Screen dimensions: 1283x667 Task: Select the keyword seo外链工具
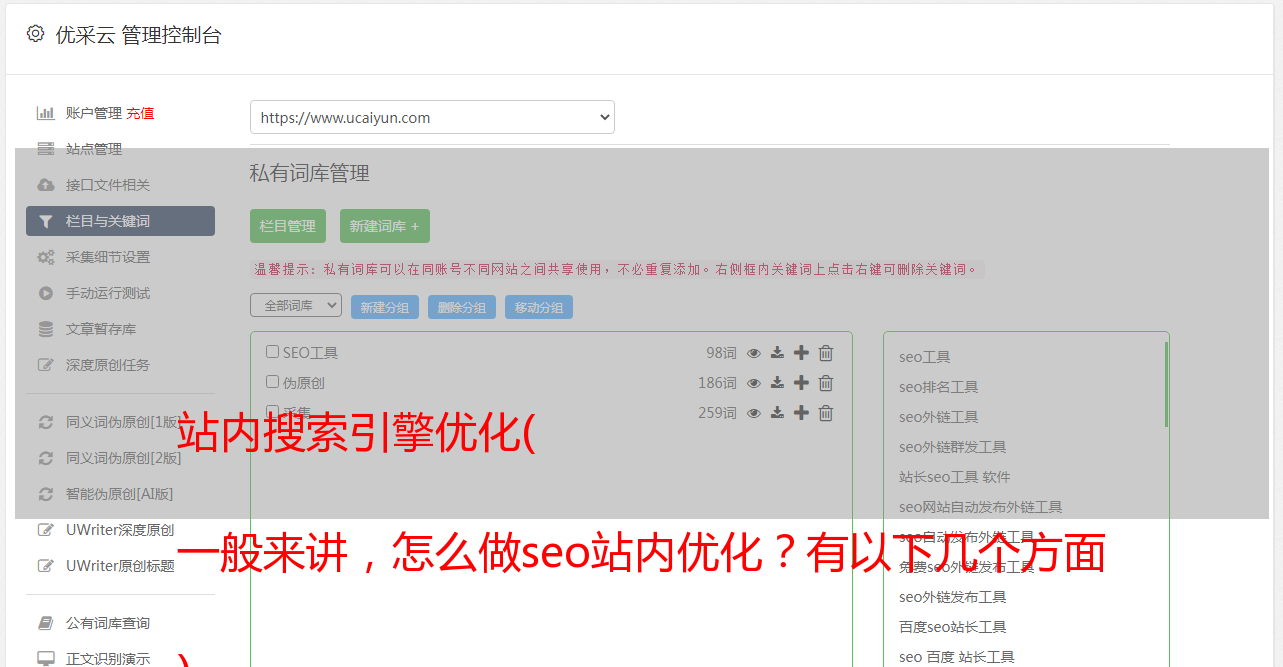pyautogui.click(x=939, y=417)
